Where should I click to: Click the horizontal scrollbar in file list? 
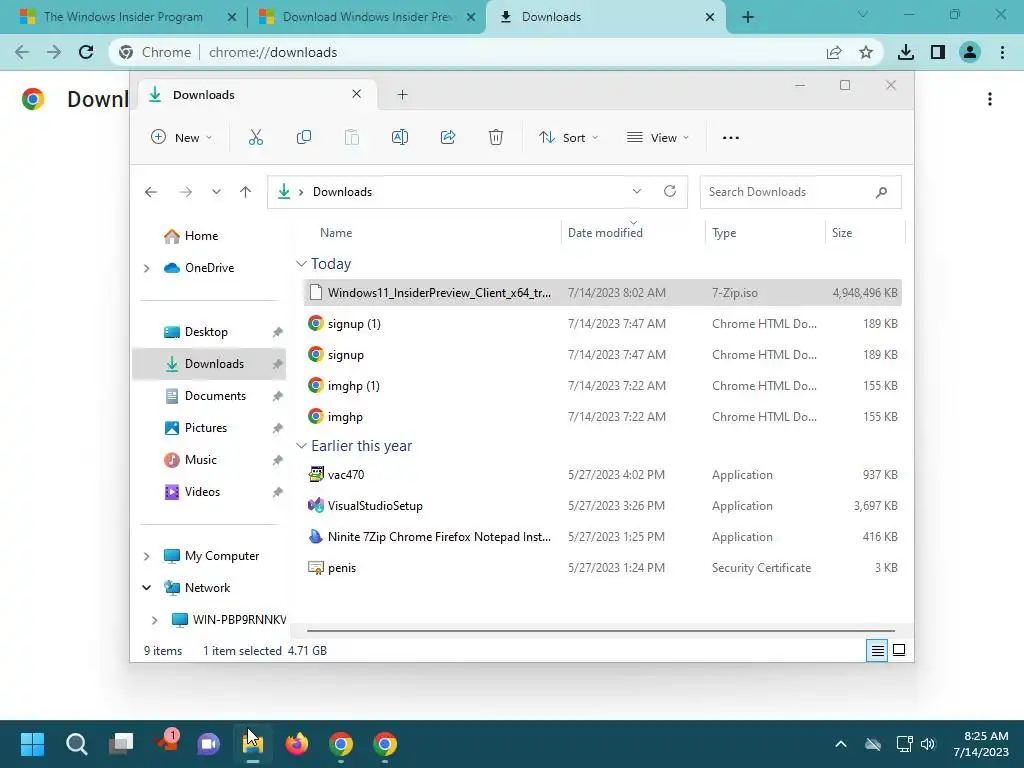pos(600,631)
